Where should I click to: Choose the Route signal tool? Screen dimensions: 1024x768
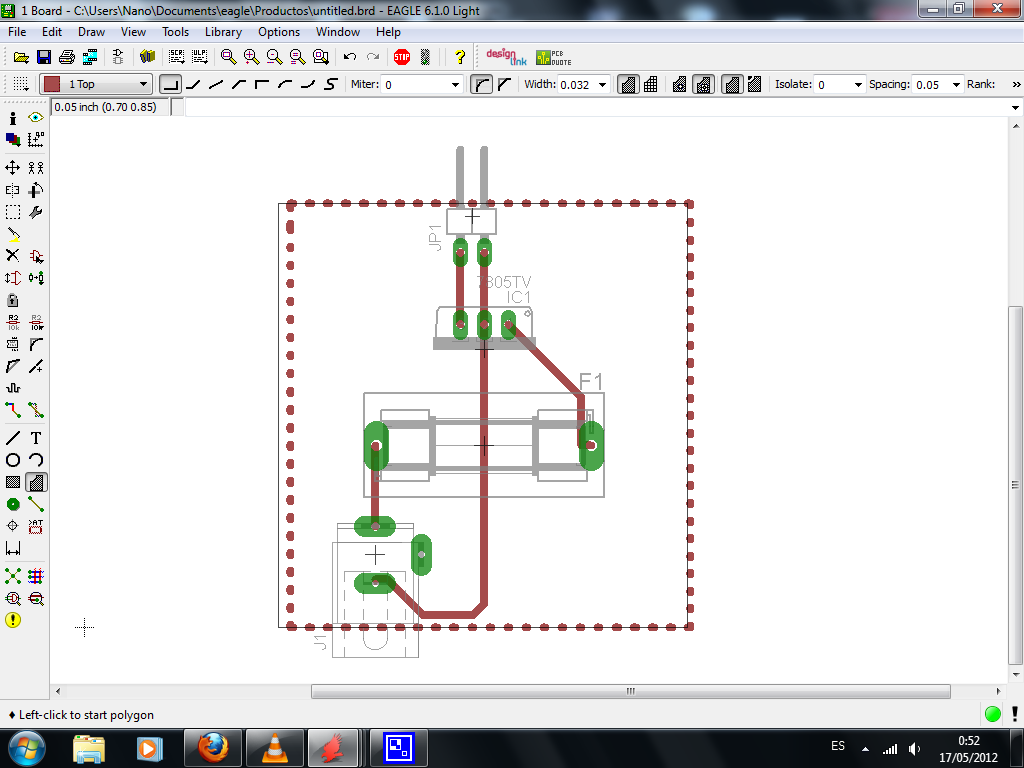(12, 410)
